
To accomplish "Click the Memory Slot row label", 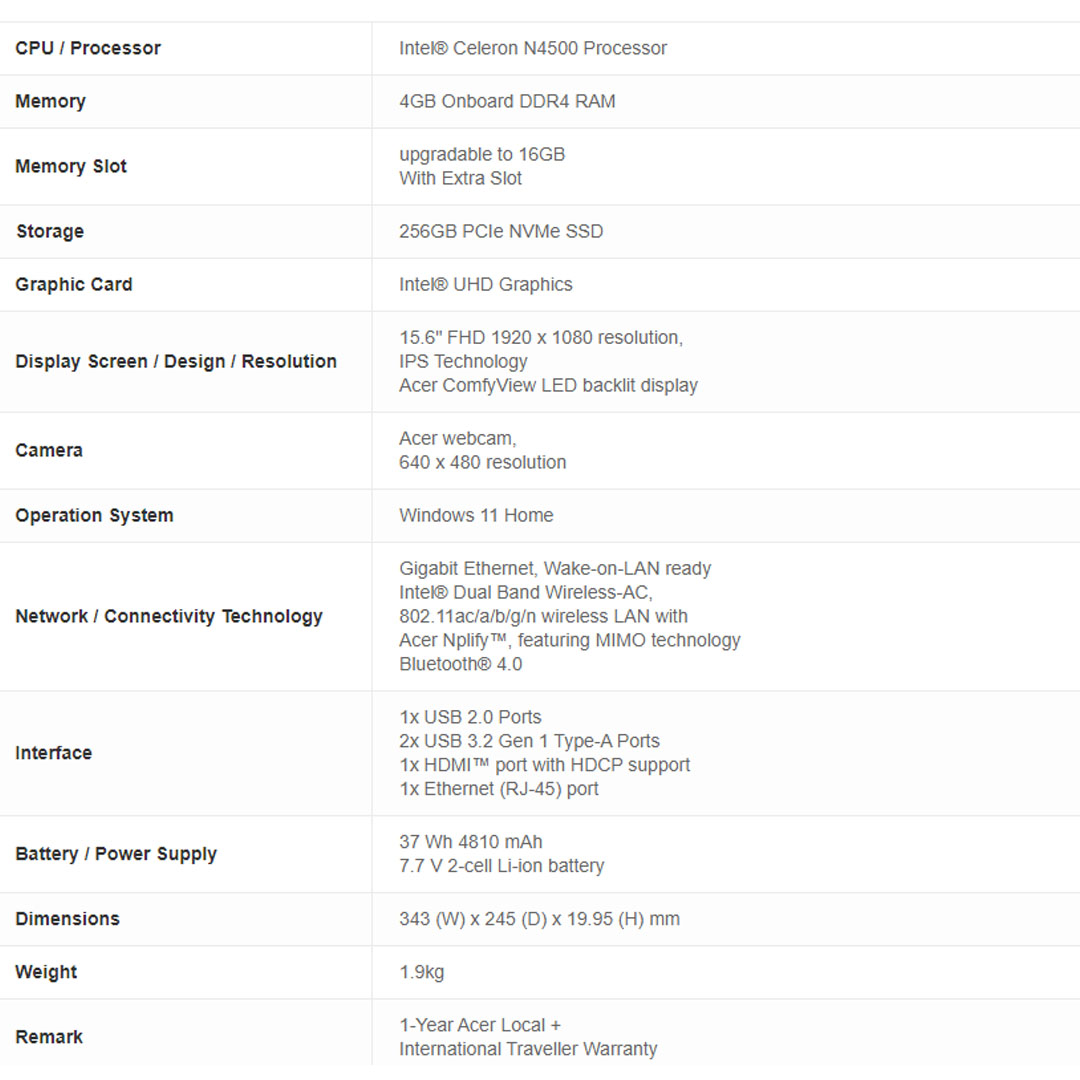I will click(x=71, y=166).
